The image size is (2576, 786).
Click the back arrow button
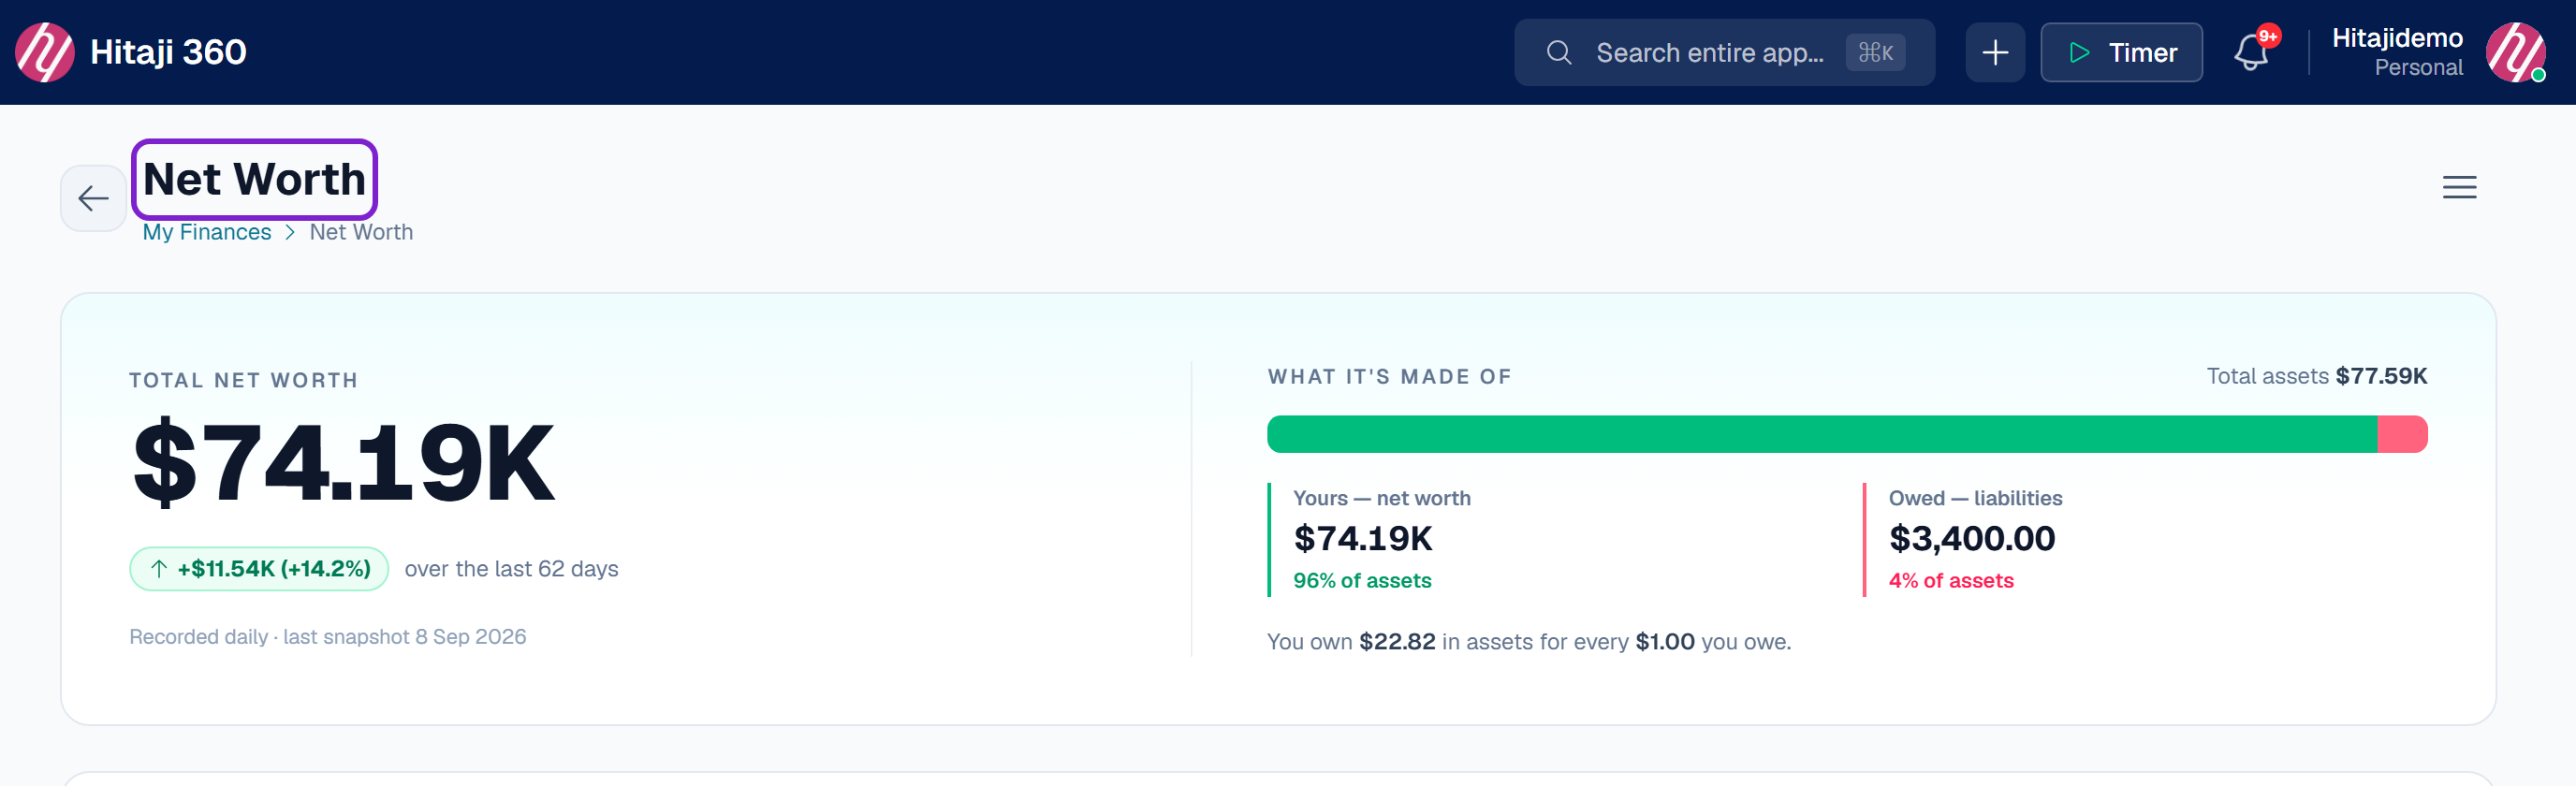tap(93, 198)
